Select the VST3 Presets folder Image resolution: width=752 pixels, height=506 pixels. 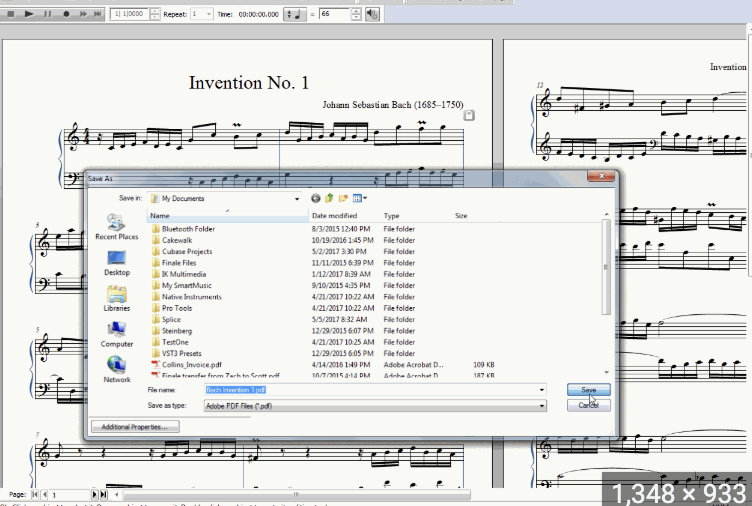pos(181,353)
